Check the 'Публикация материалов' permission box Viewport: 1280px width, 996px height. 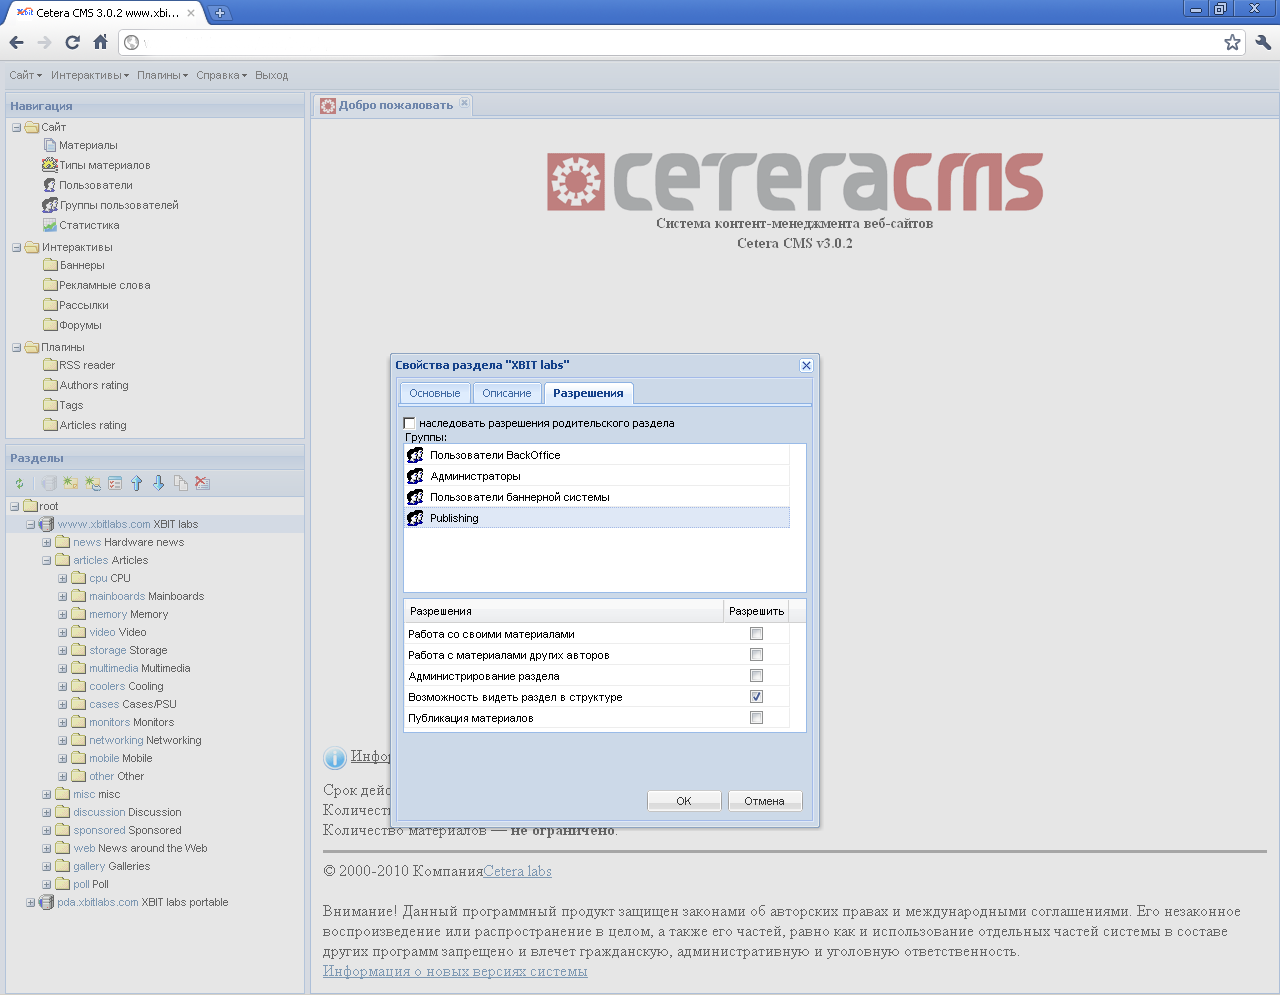(x=756, y=718)
